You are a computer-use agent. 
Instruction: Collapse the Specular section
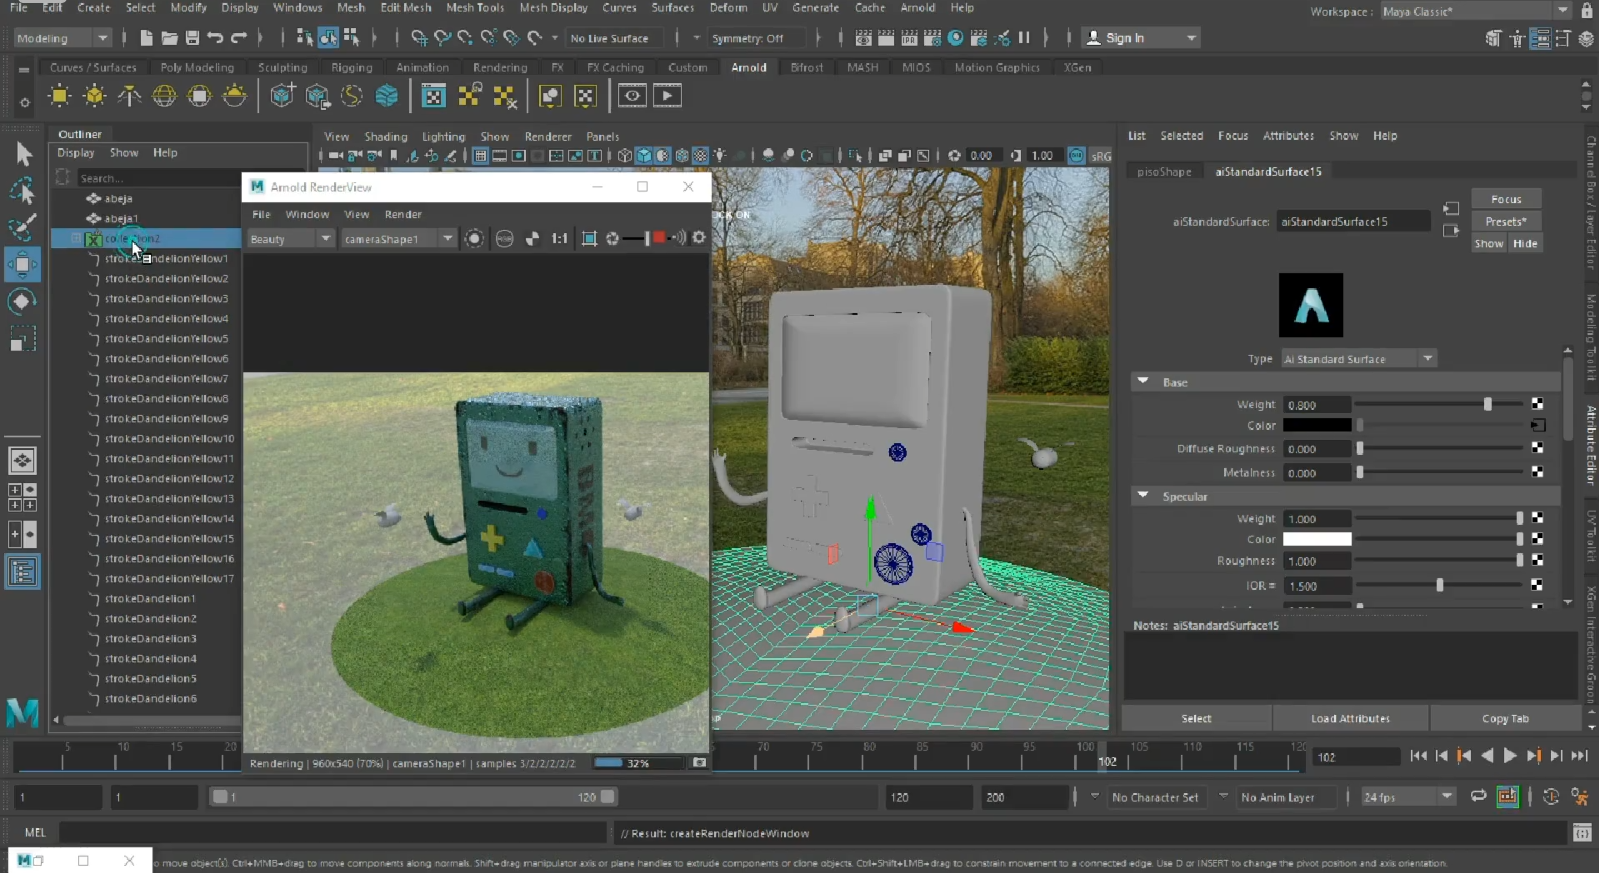click(1142, 496)
